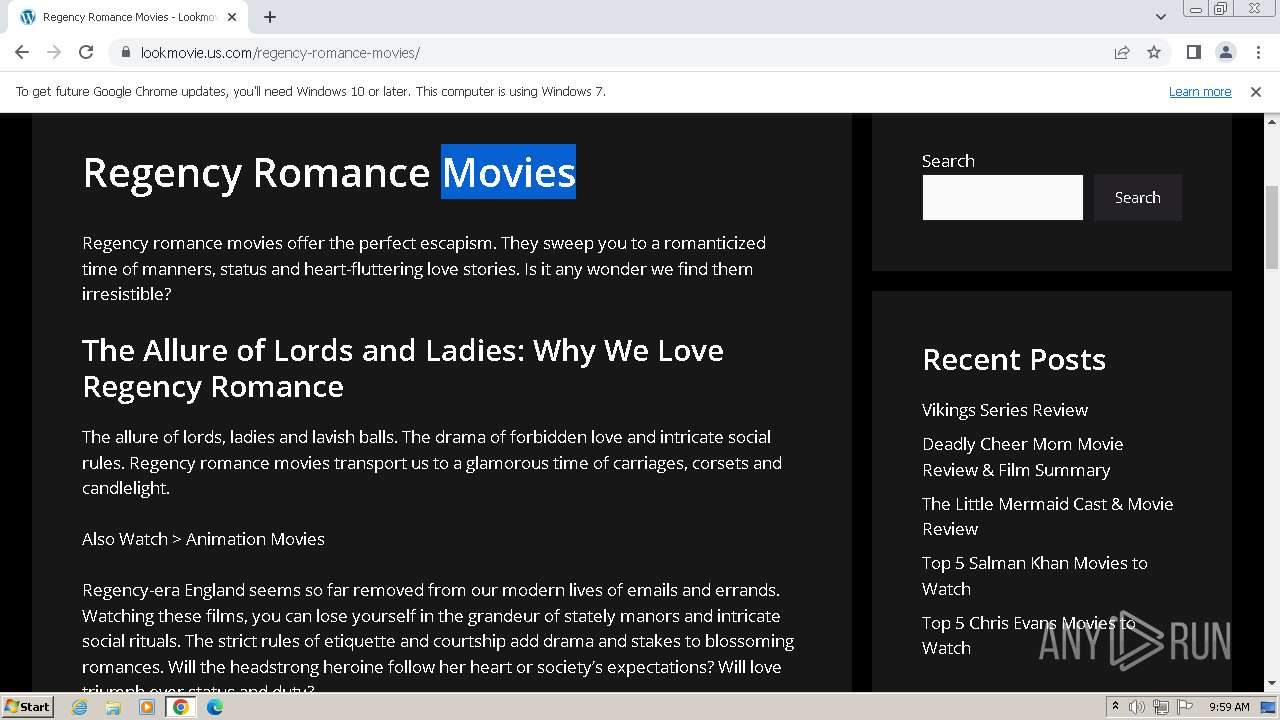
Task: Open Vikings Series Review post
Action: pyautogui.click(x=1005, y=410)
